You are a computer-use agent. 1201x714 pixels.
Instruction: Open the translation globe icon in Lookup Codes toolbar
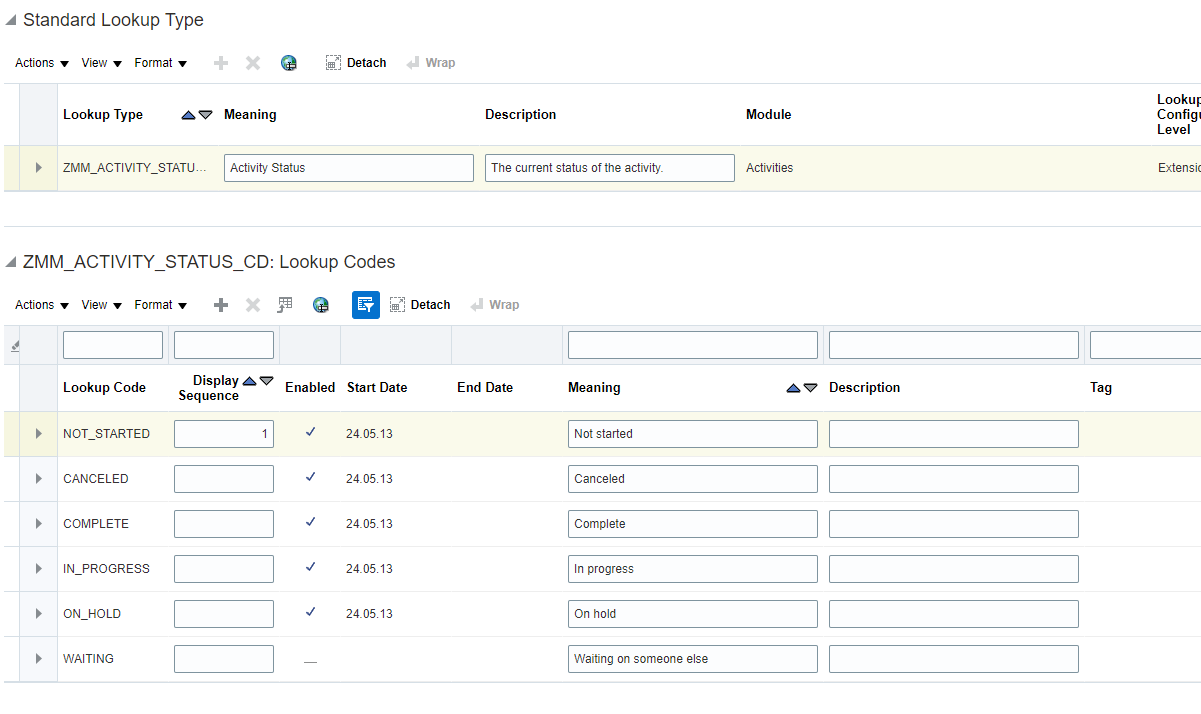[x=321, y=305]
